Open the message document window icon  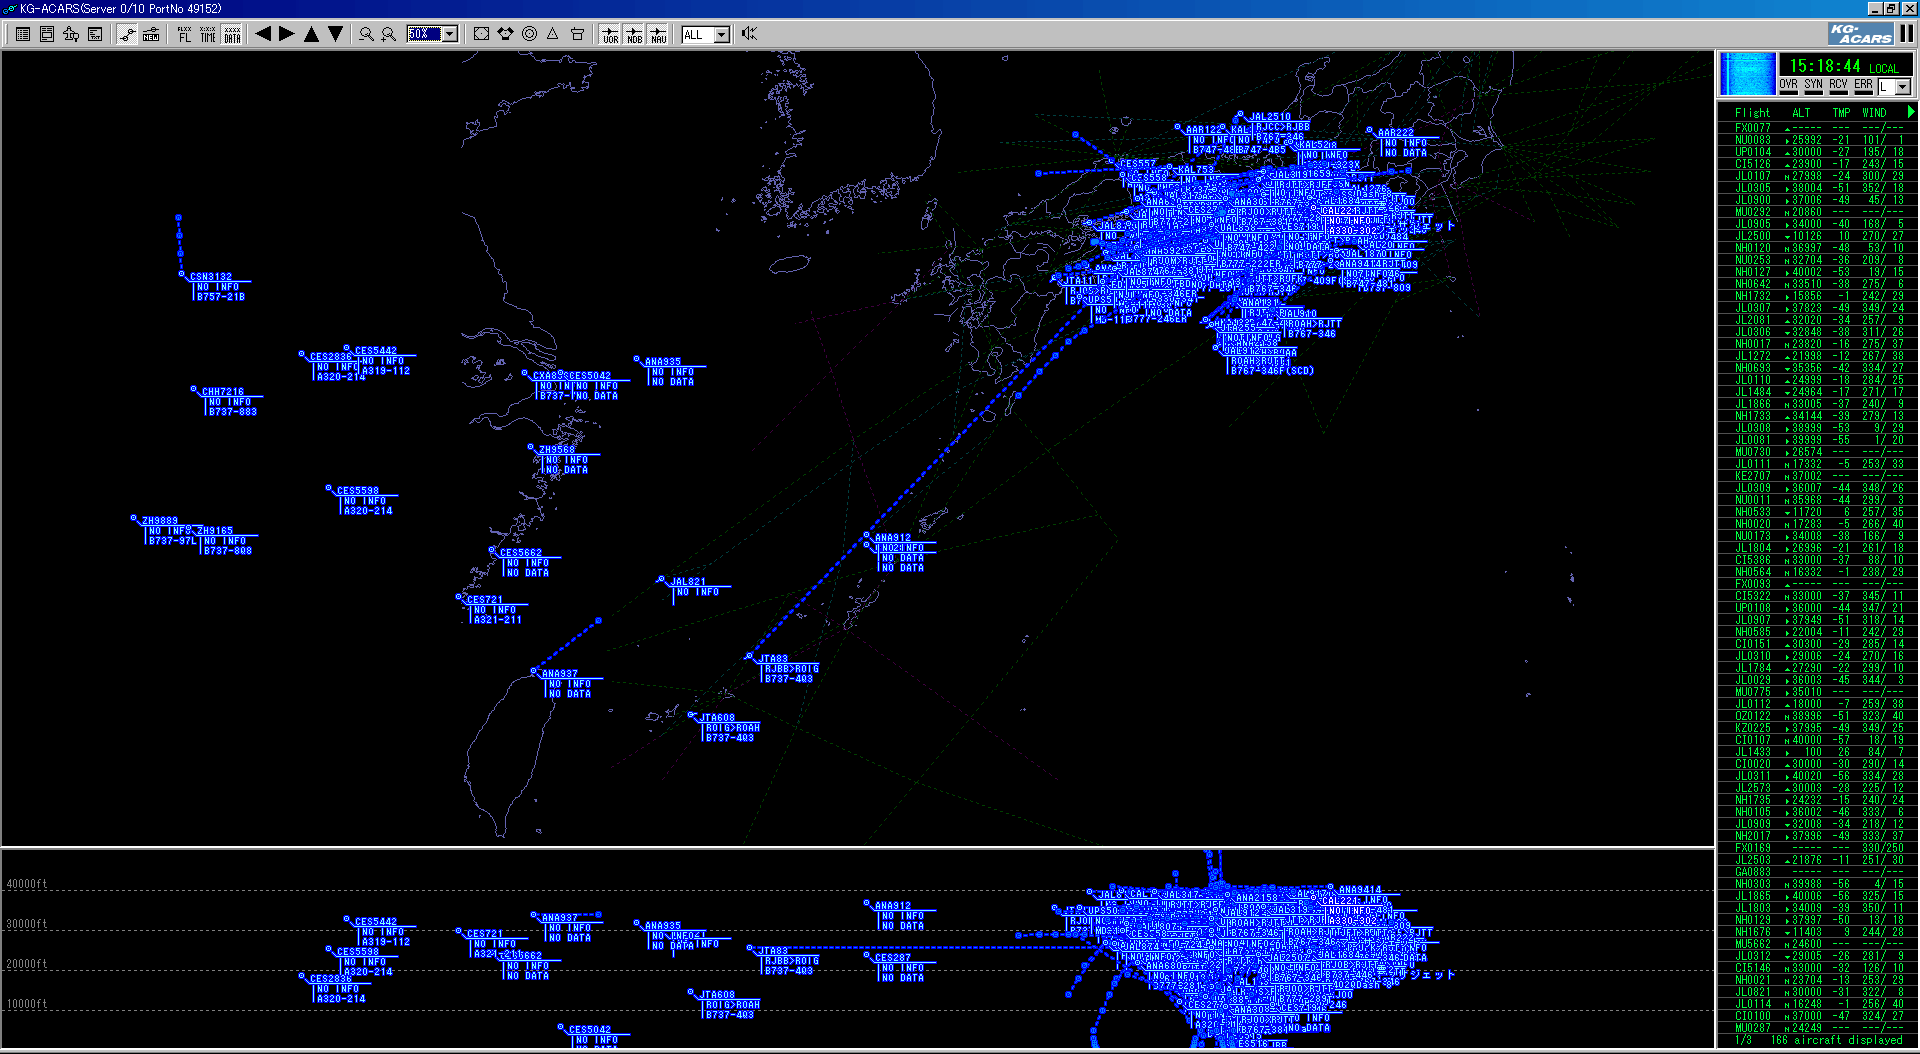(x=47, y=34)
